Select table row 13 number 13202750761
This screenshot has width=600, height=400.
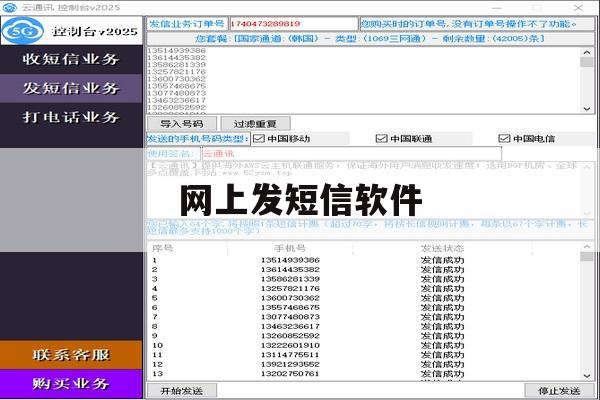point(290,374)
